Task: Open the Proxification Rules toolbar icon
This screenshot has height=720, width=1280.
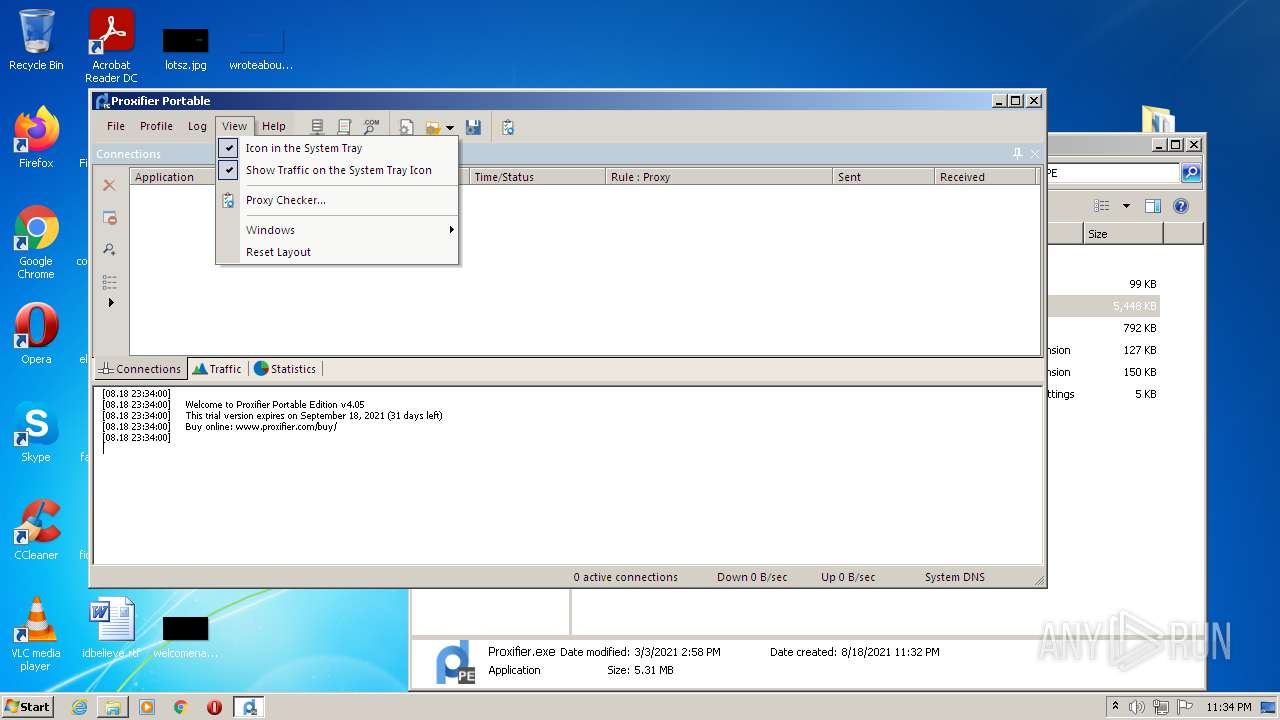Action: click(x=344, y=127)
